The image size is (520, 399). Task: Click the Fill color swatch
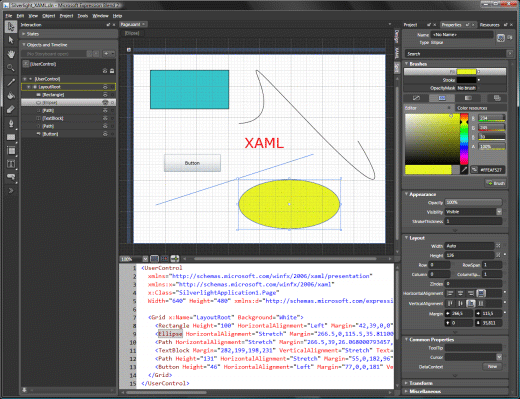466,72
